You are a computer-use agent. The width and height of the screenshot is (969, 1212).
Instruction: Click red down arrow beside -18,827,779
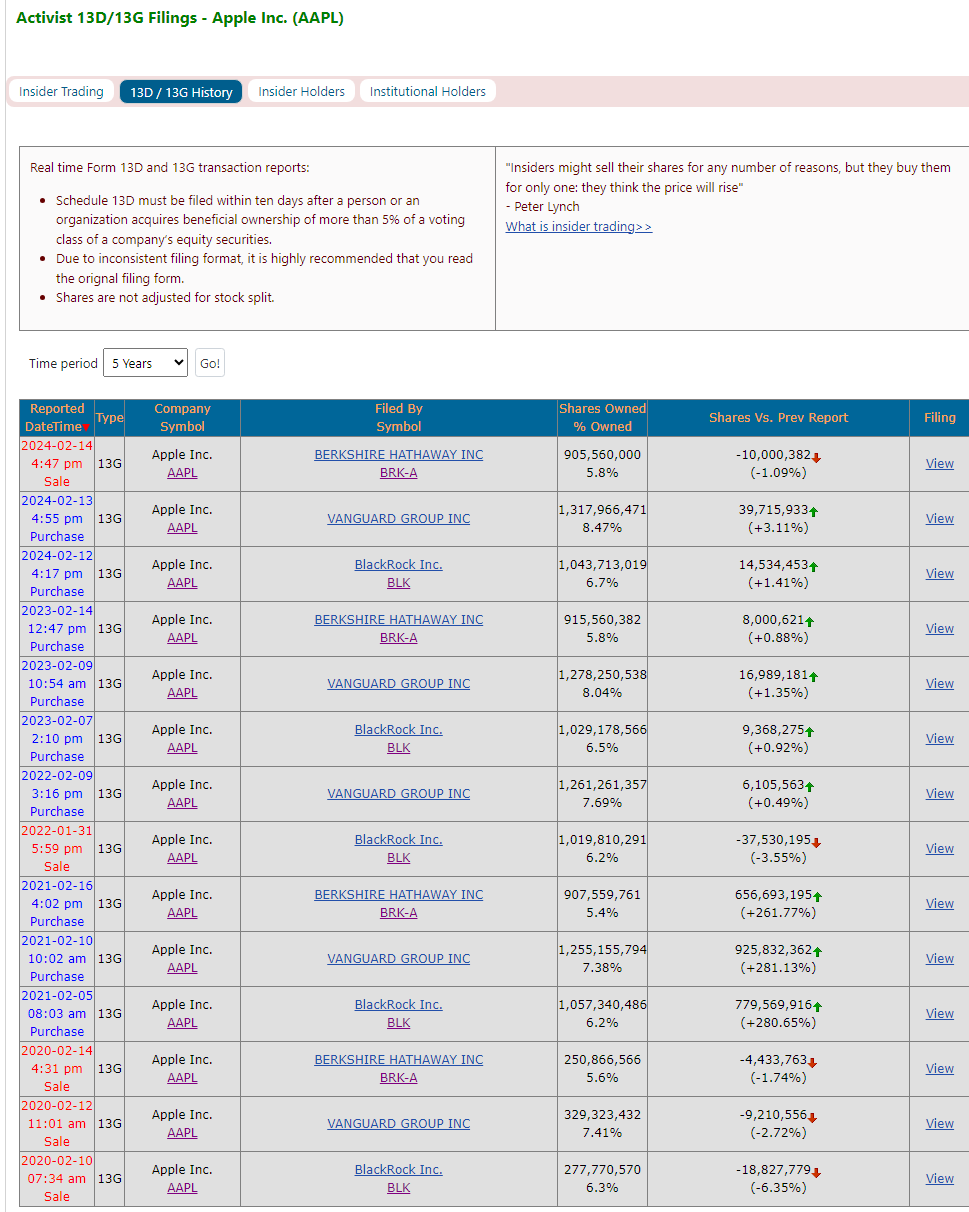[817, 1172]
